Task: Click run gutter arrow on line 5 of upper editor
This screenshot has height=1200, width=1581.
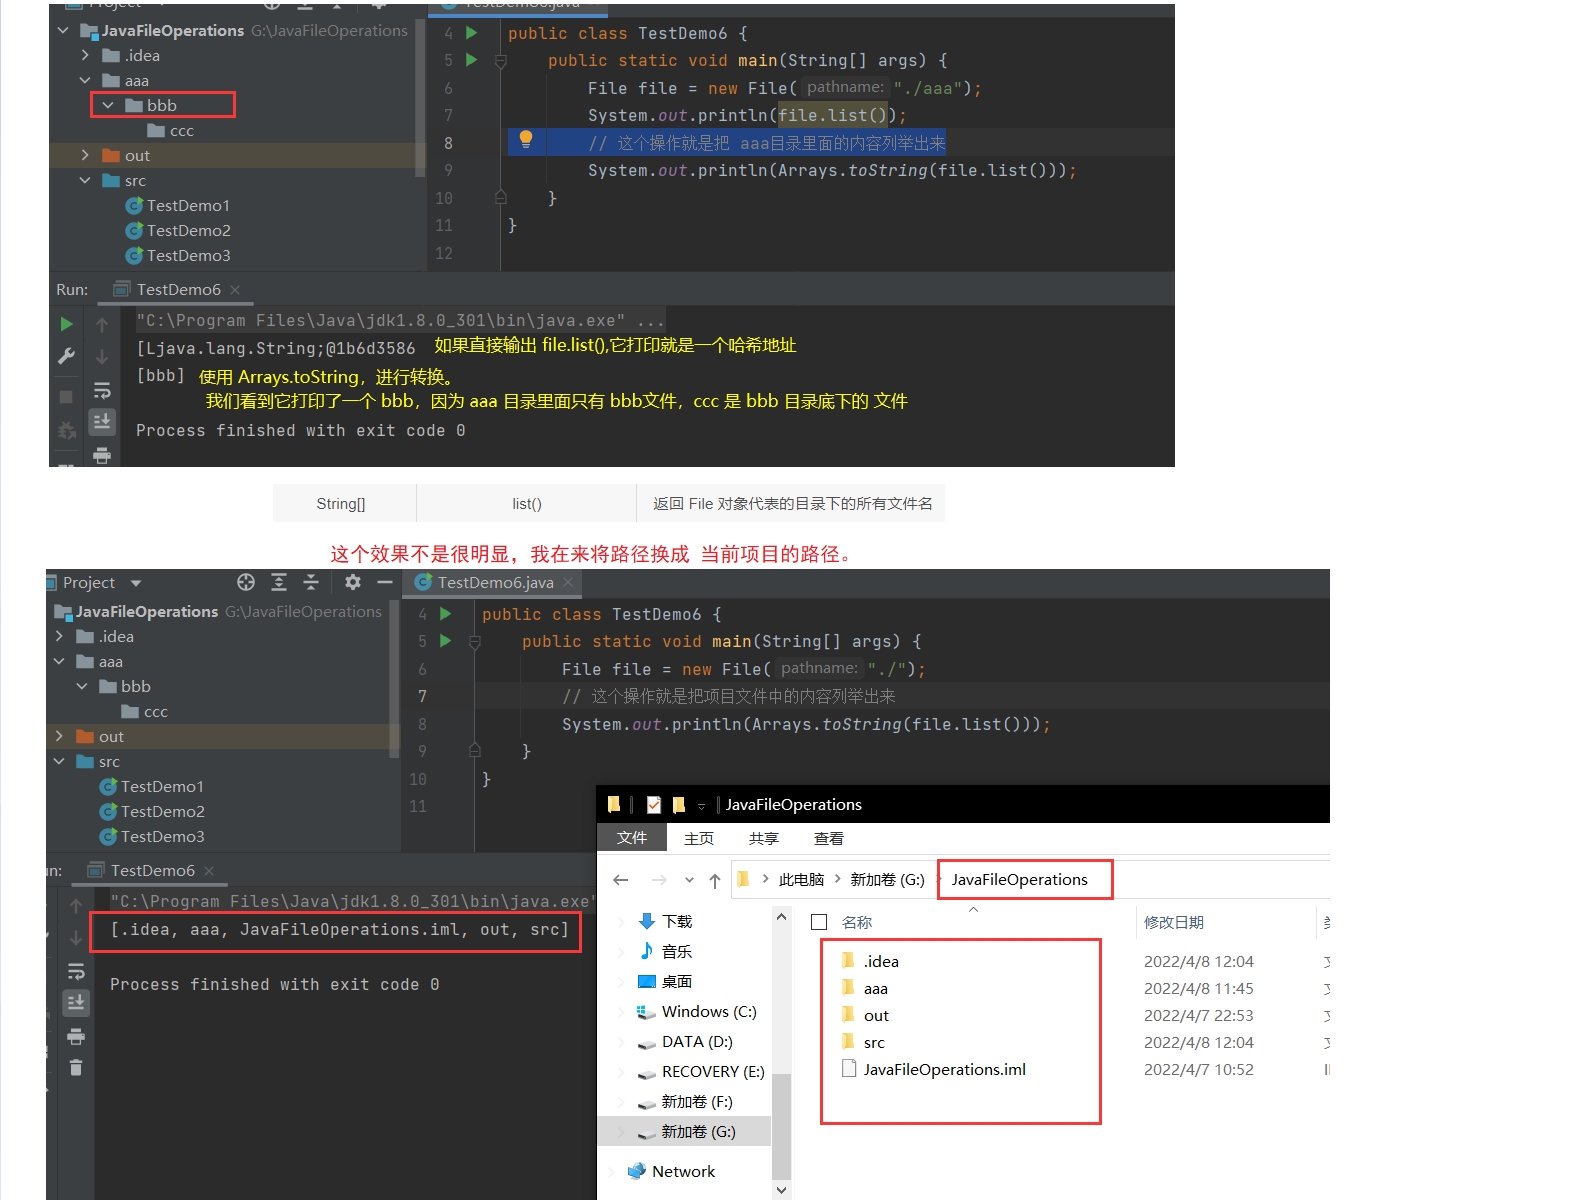Action: [472, 60]
